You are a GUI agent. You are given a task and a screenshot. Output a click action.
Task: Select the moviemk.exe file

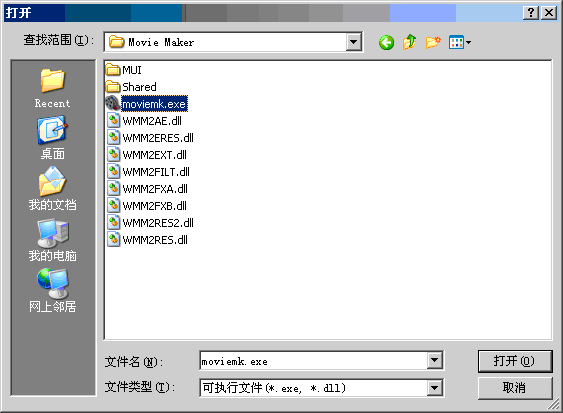(146, 104)
